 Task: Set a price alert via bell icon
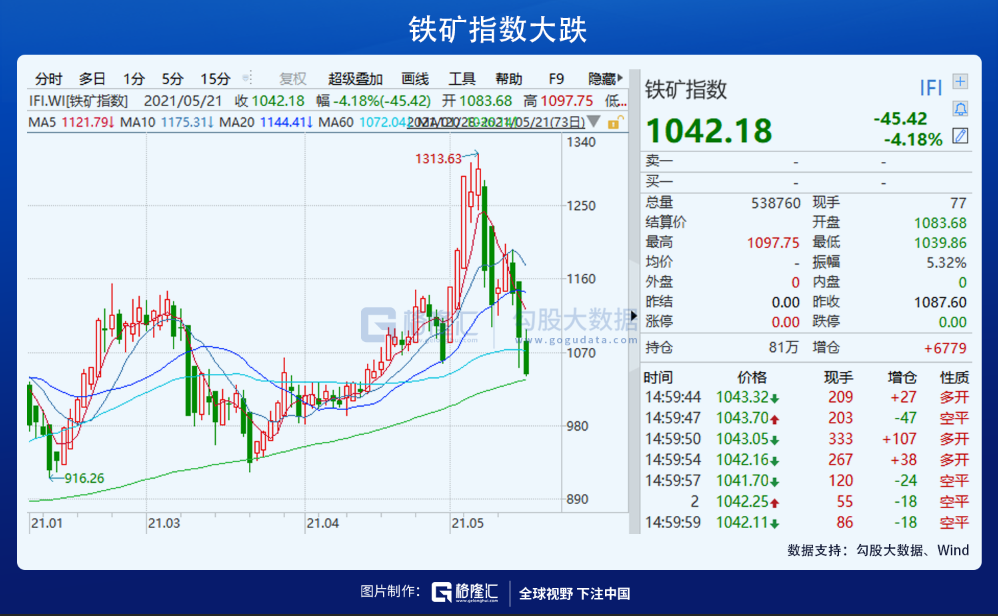(960, 109)
